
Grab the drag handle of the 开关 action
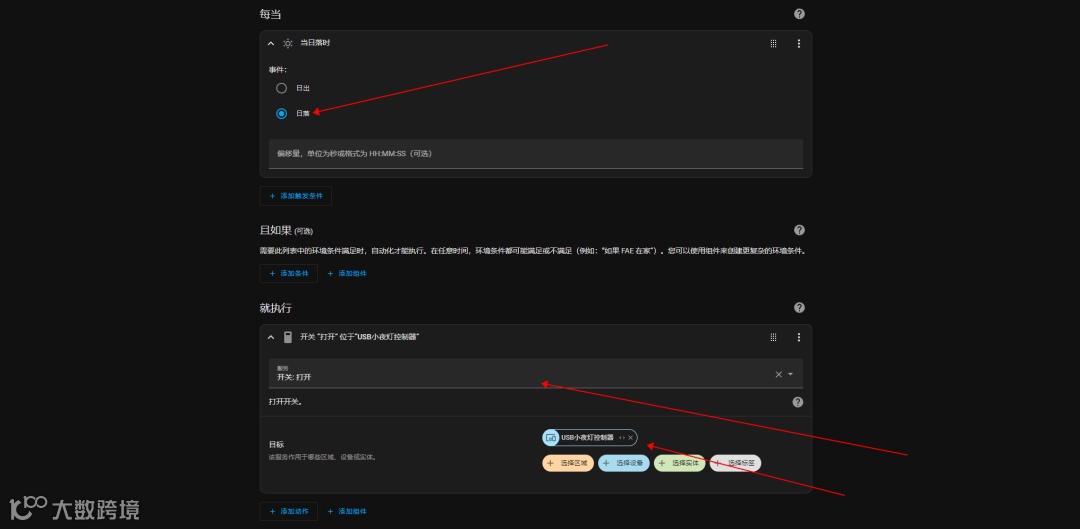coord(773,338)
